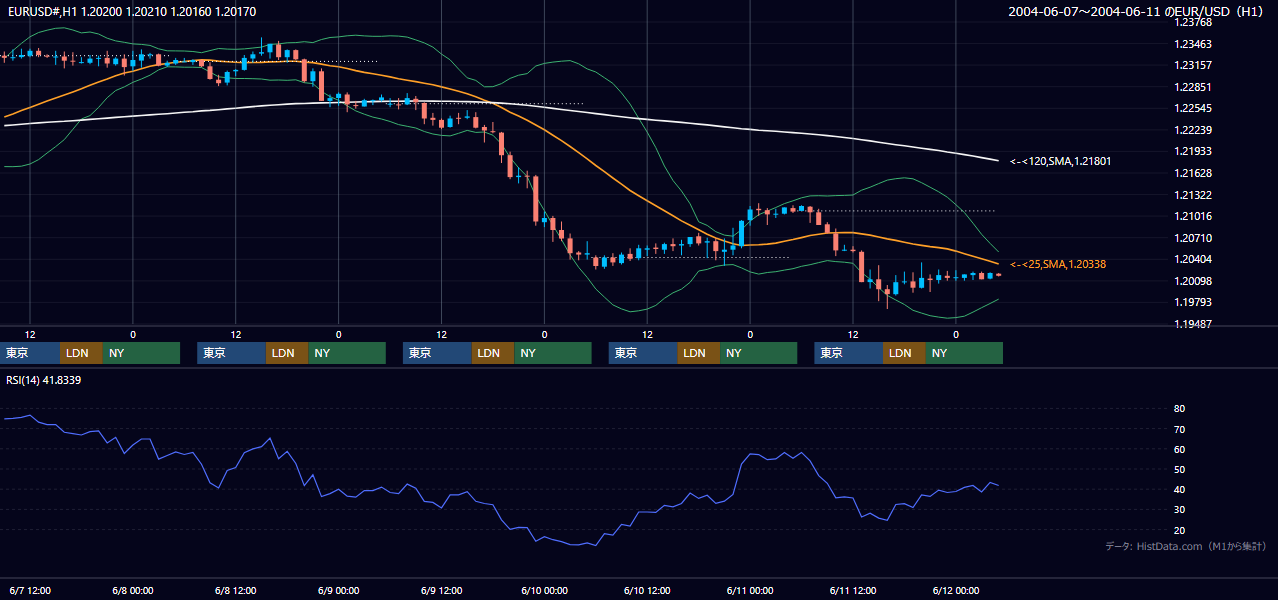Click price axis value 1.23768
This screenshot has height=600, width=1278.
pyautogui.click(x=1193, y=22)
